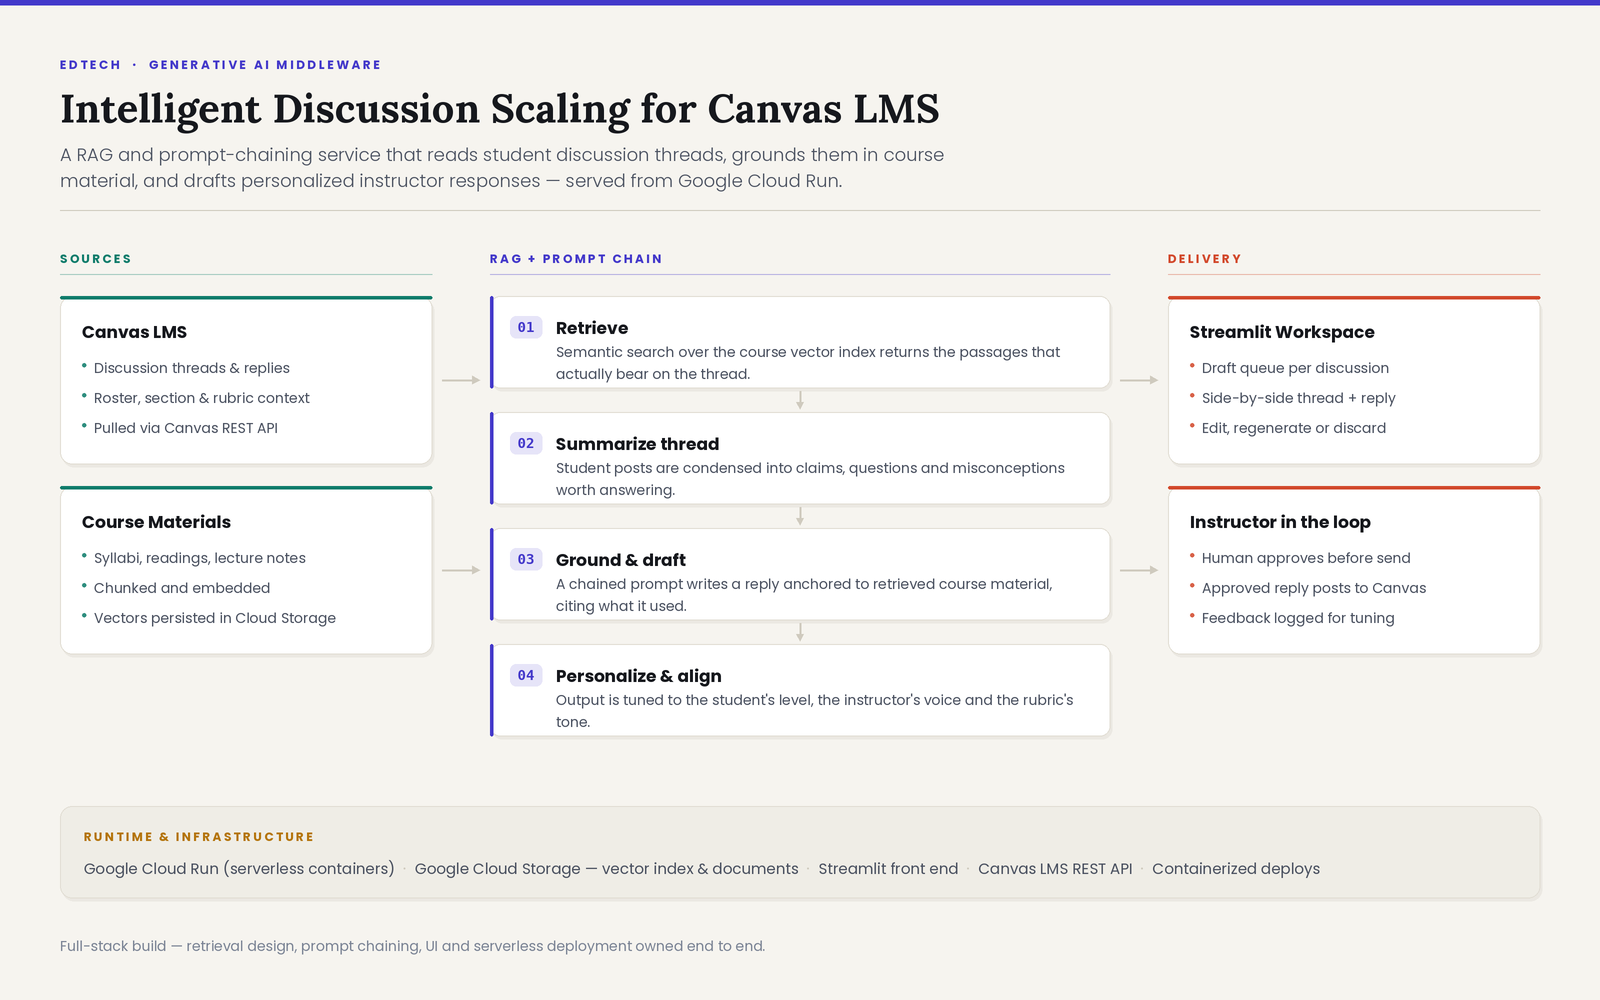Select "Approved reply posts to Canvas" bullet
Screen dimensions: 1600x1000
click(x=1314, y=588)
